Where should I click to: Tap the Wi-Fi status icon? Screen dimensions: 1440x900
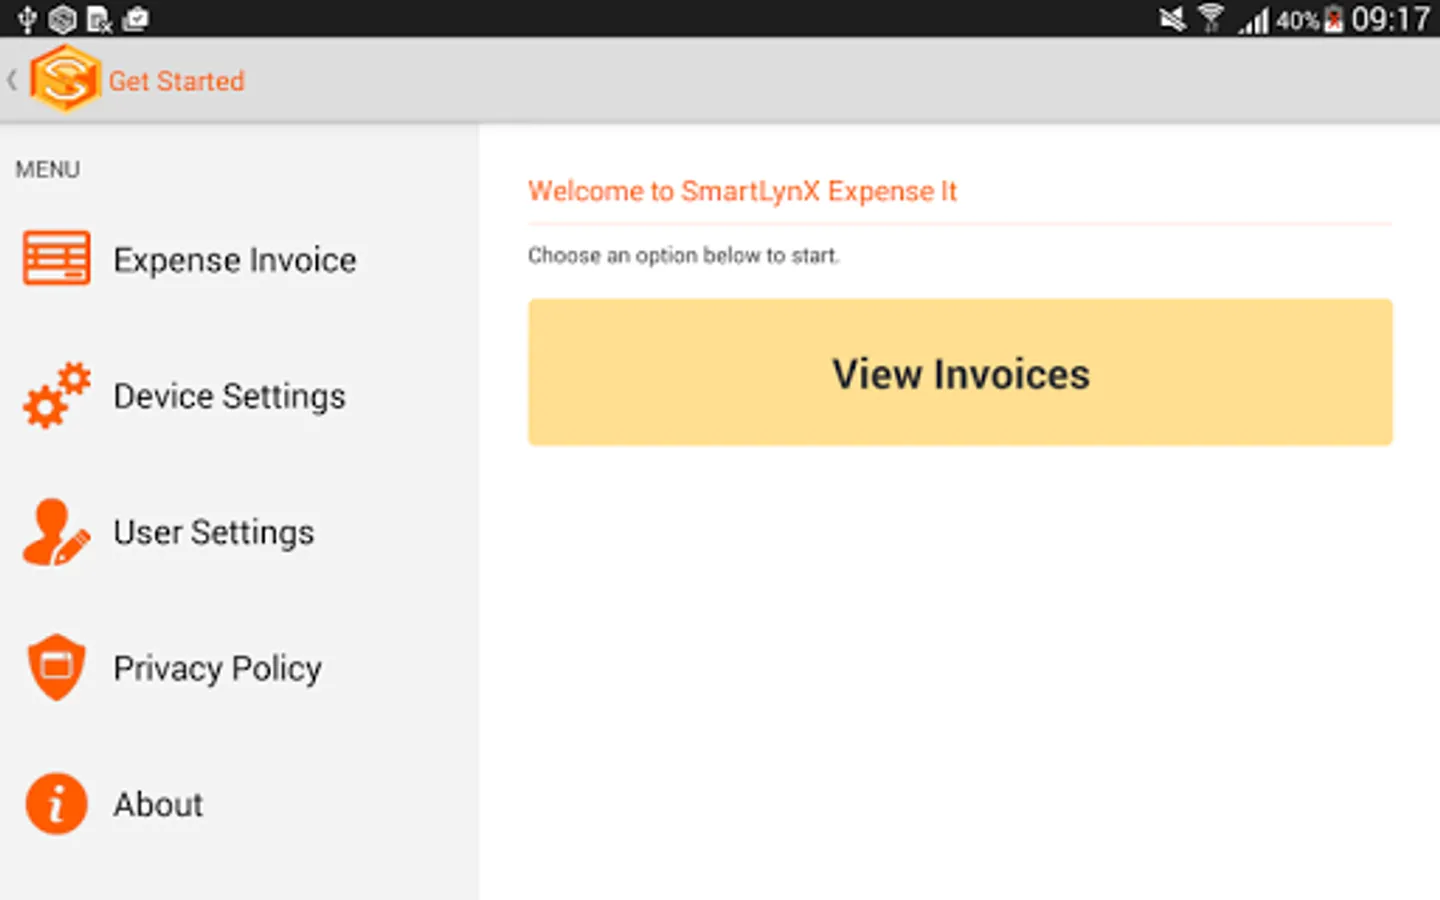(x=1211, y=19)
